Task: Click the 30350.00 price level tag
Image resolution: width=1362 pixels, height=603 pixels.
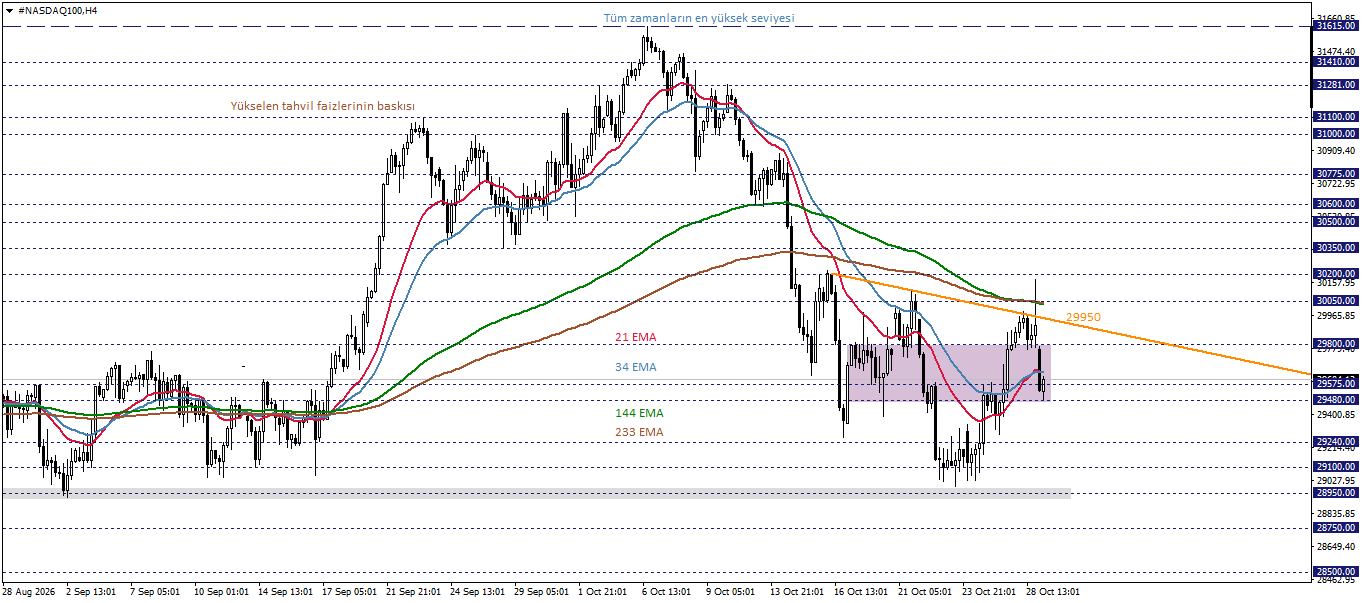Action: click(1335, 248)
